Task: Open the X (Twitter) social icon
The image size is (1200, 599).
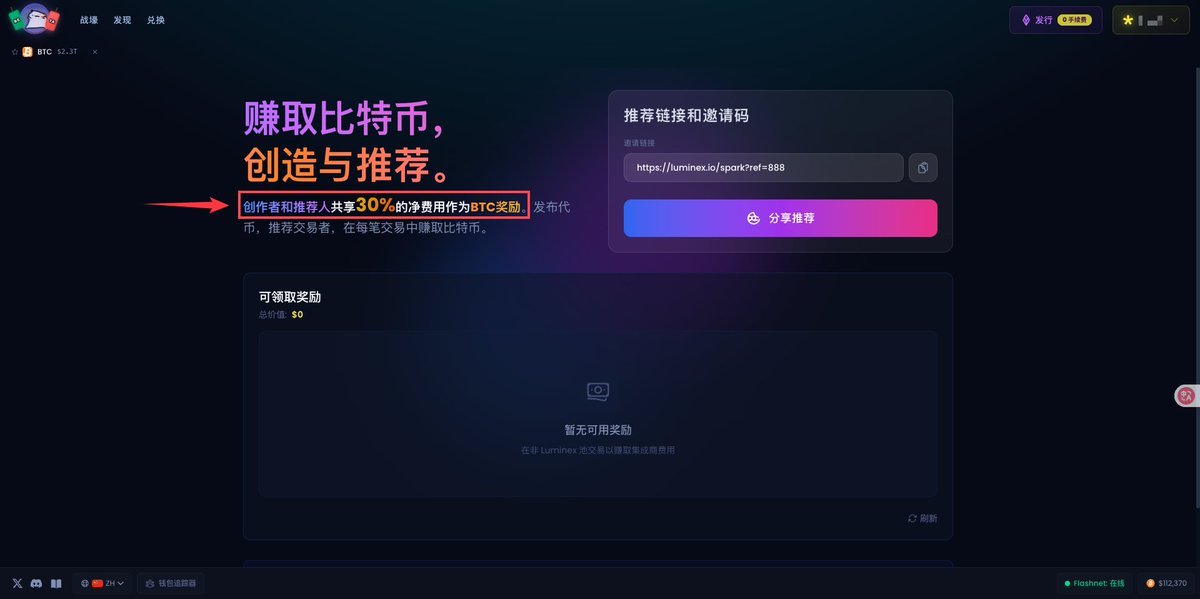Action: [x=17, y=583]
